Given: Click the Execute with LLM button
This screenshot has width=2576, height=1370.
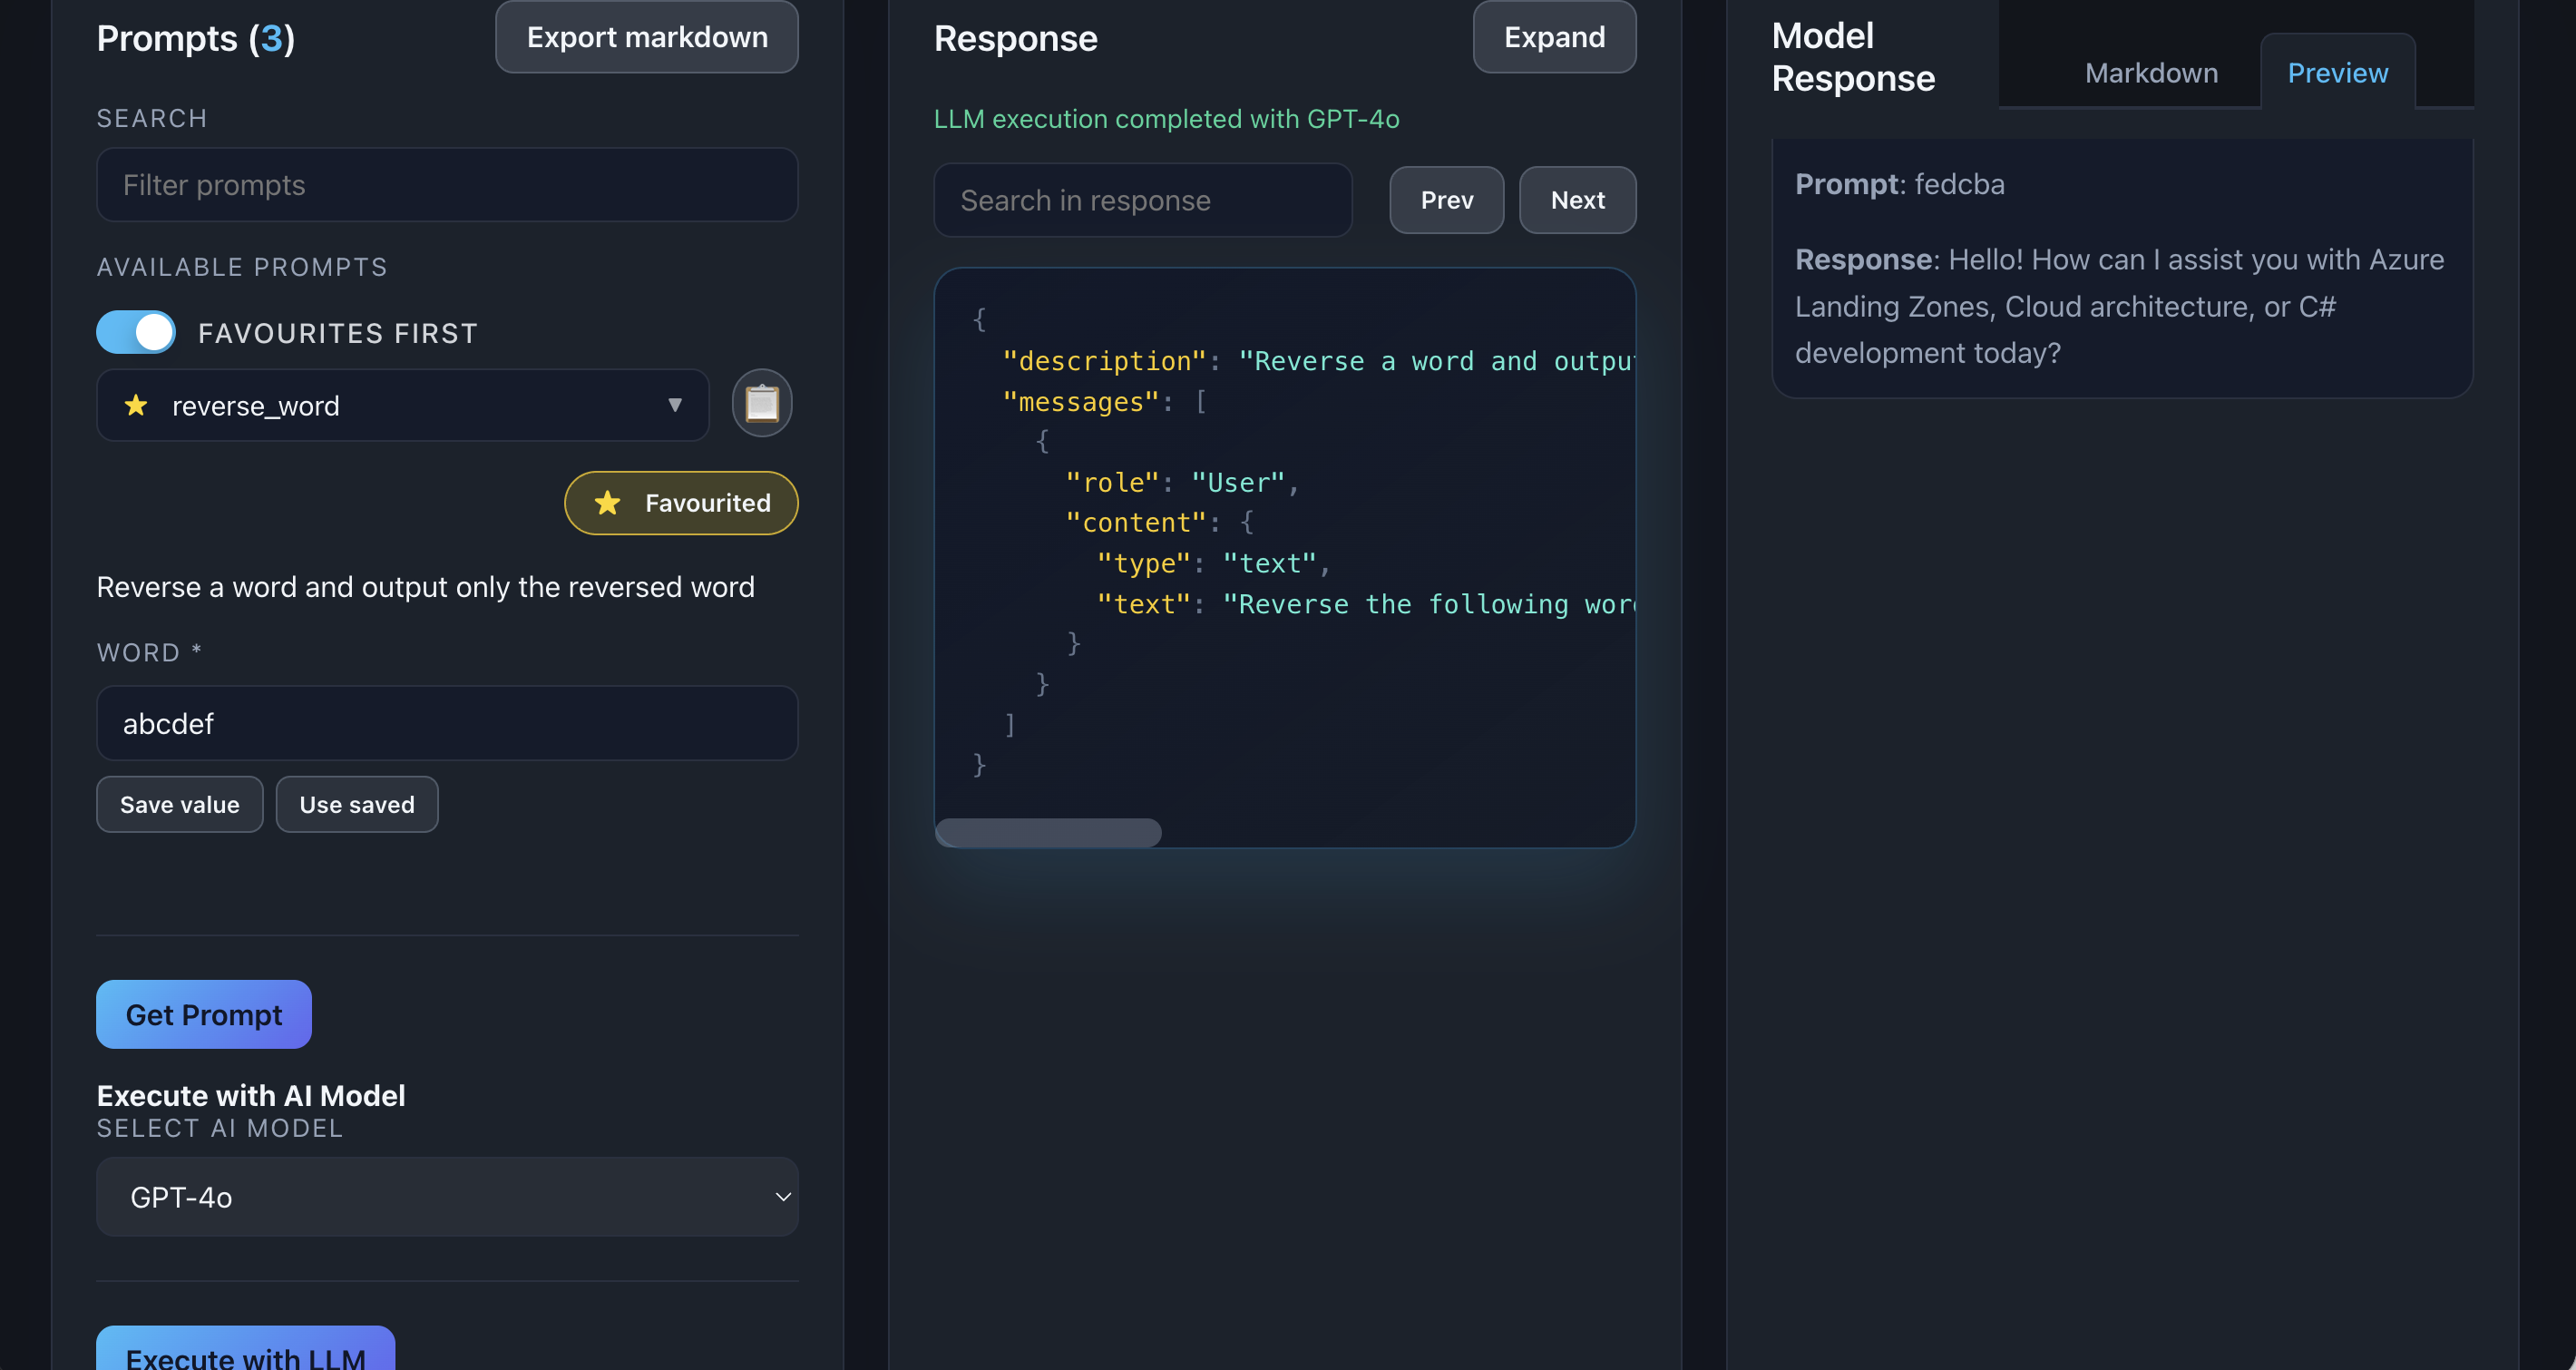Looking at the screenshot, I should point(245,1352).
